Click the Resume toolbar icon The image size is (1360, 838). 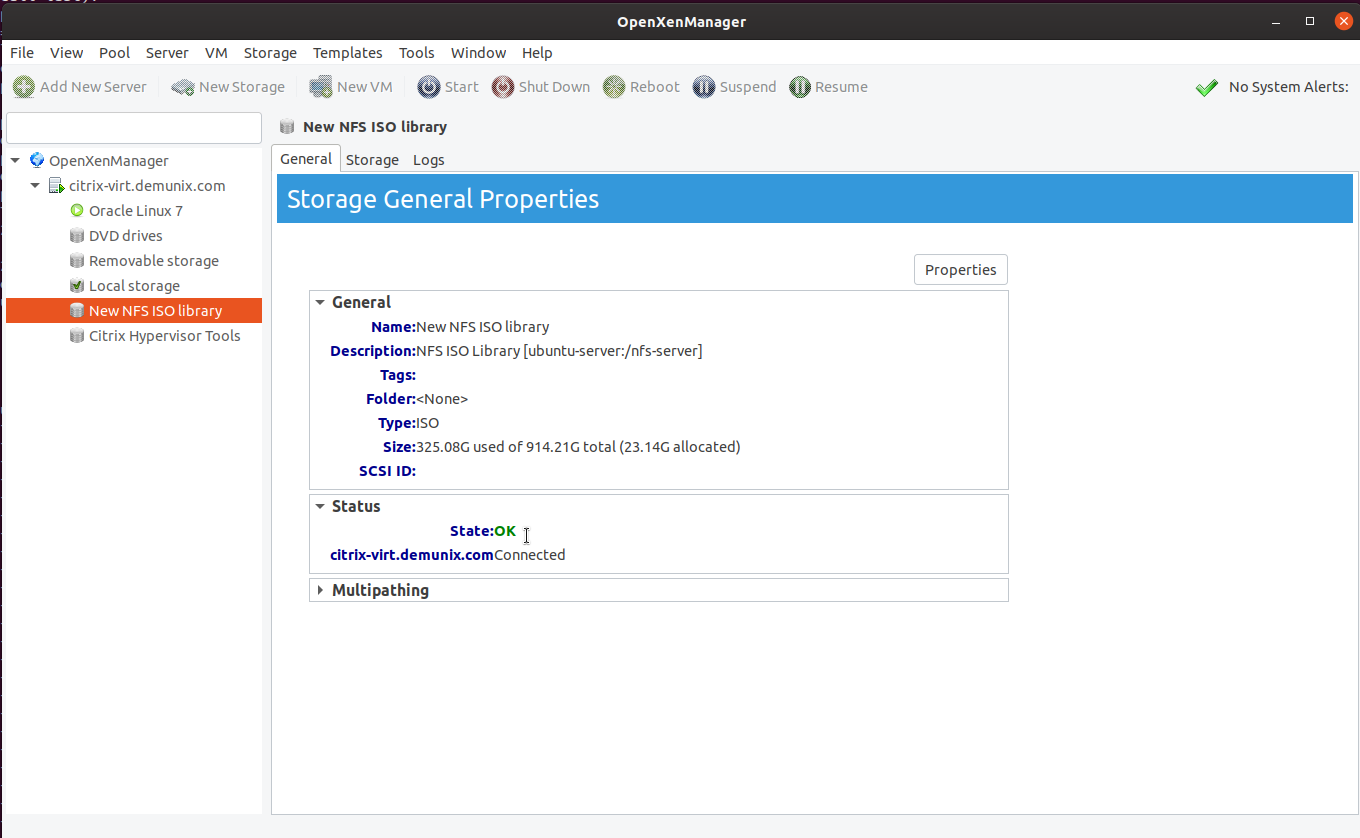click(x=800, y=87)
